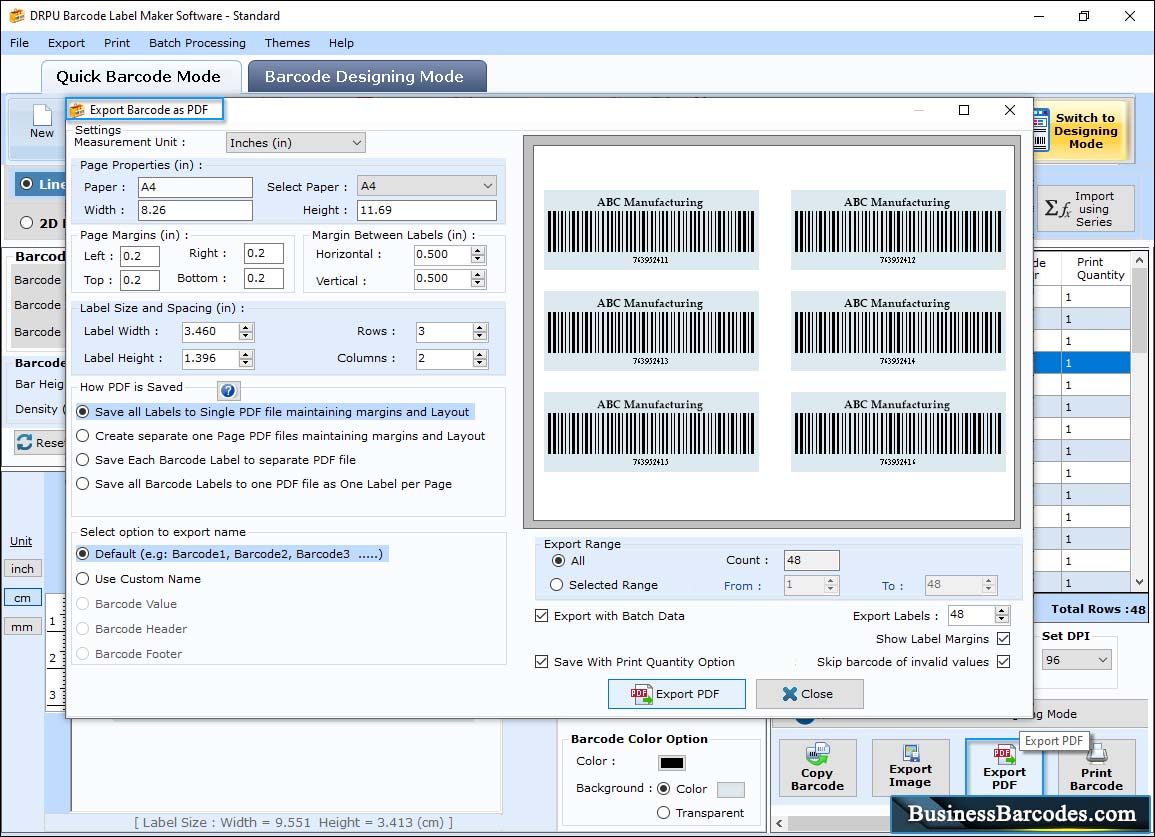The height and width of the screenshot is (837, 1155).
Task: Toggle Show Label Margins checkbox
Action: pyautogui.click(x=1003, y=639)
